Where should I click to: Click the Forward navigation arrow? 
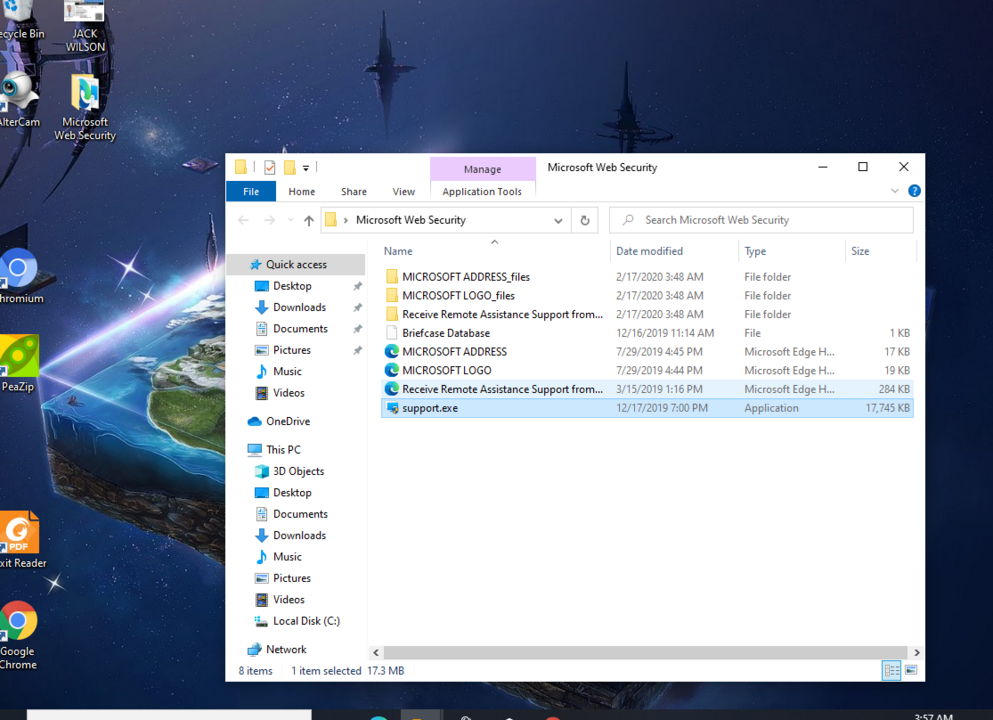pos(270,220)
